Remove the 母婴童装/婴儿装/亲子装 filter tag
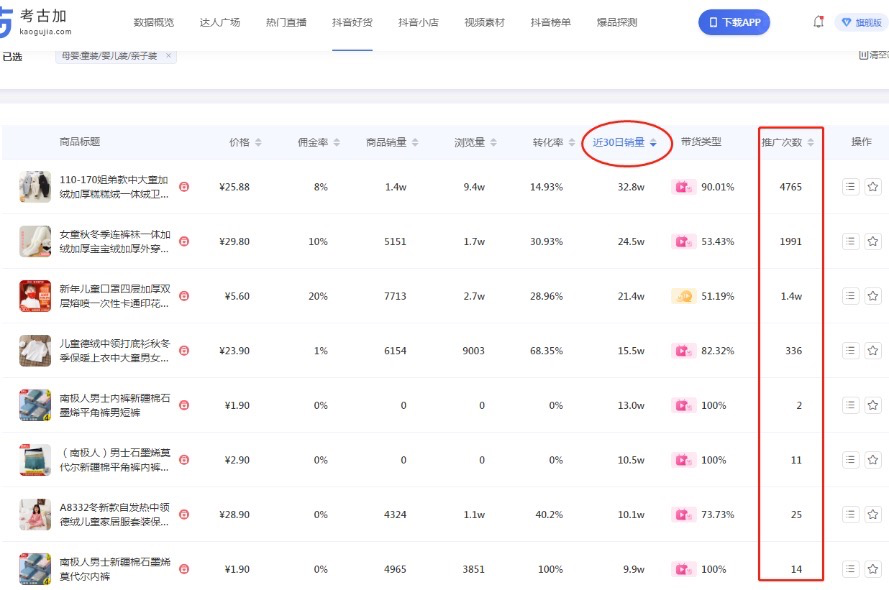Screen dimensions: 889x590 [168, 56]
